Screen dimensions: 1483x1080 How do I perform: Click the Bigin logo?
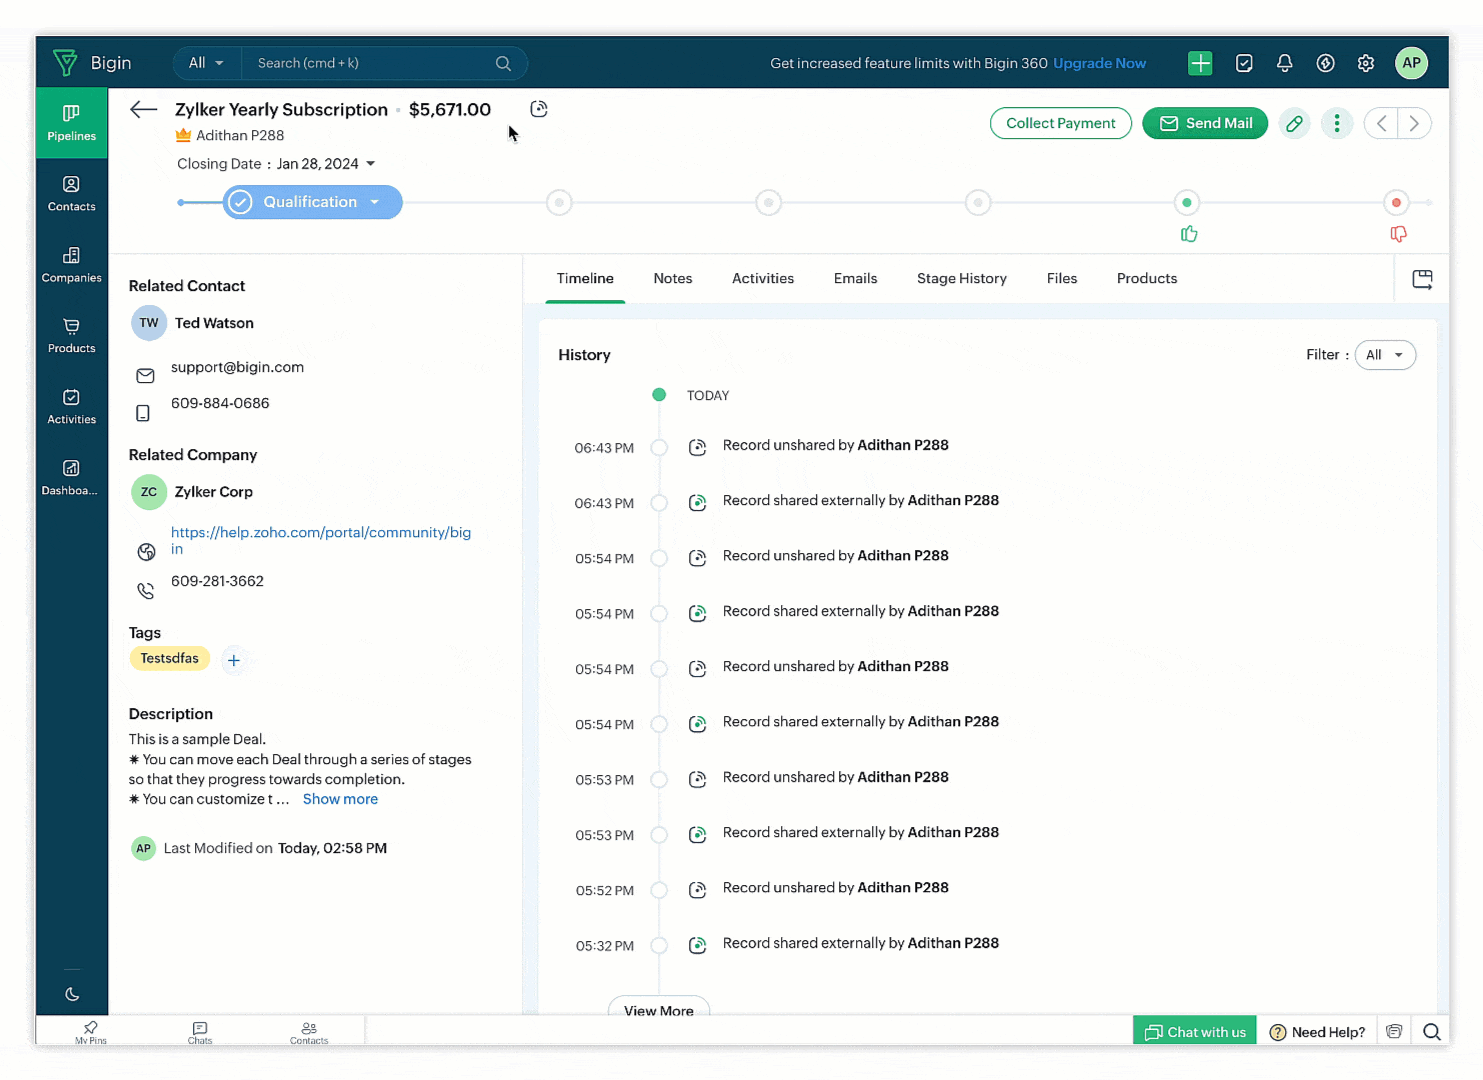(x=92, y=63)
